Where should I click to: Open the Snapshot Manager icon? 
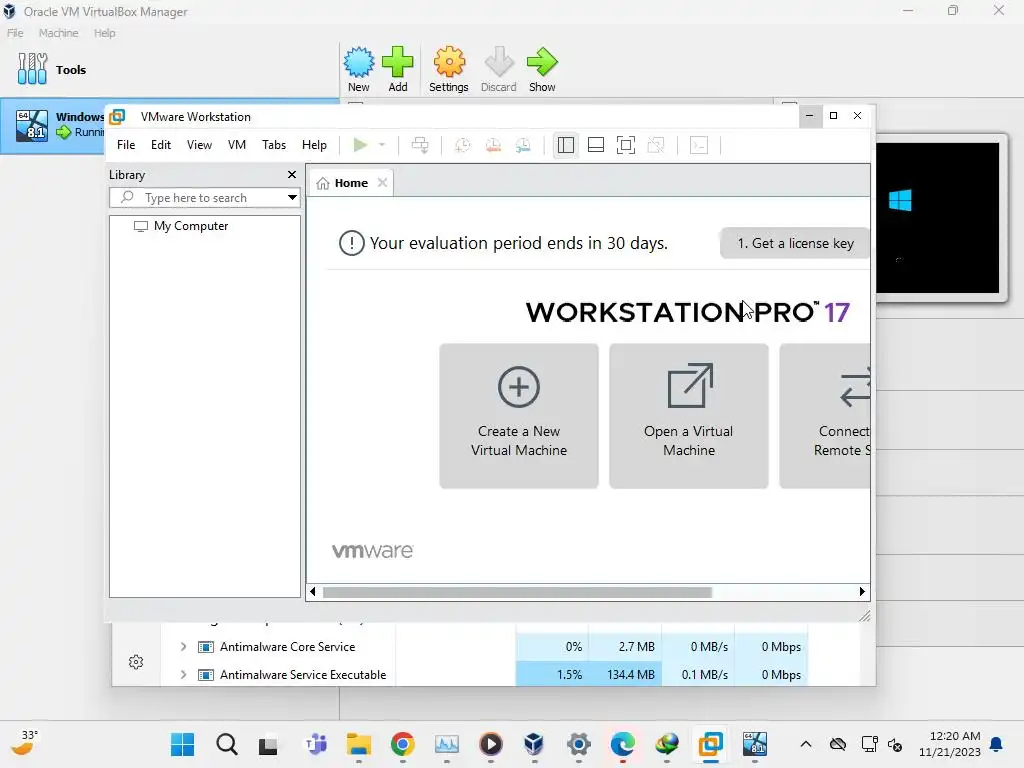pyautogui.click(x=523, y=145)
